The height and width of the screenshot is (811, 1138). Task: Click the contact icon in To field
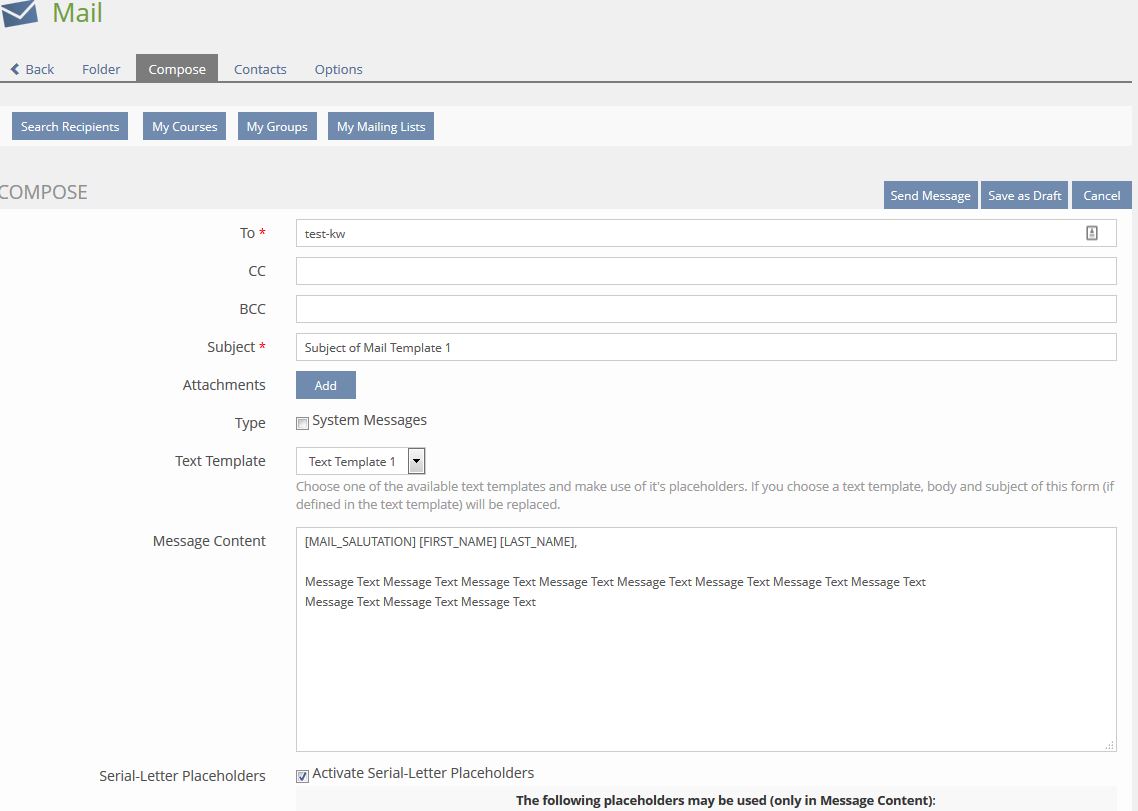point(1091,233)
